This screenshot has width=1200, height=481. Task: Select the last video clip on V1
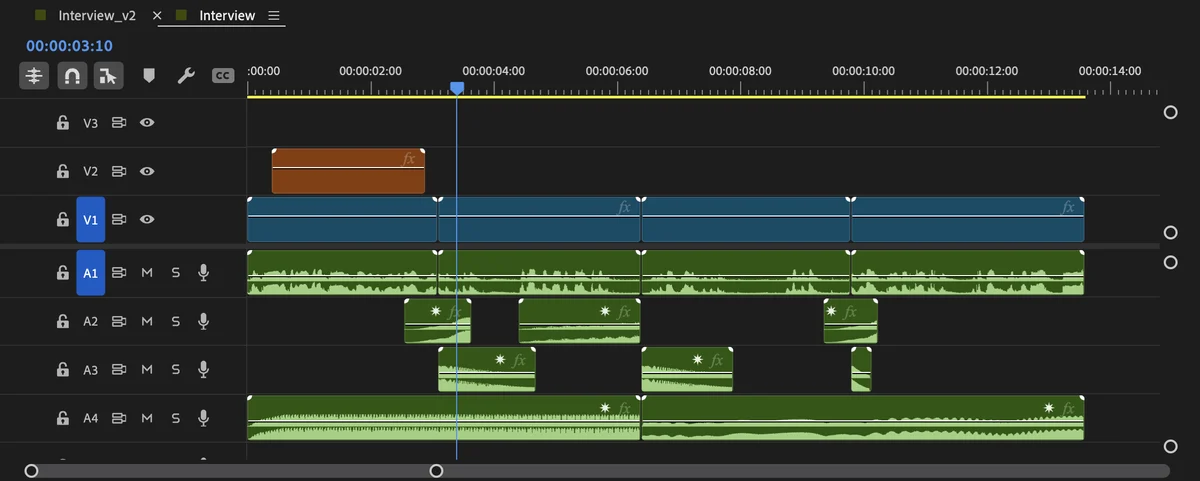pyautogui.click(x=967, y=220)
